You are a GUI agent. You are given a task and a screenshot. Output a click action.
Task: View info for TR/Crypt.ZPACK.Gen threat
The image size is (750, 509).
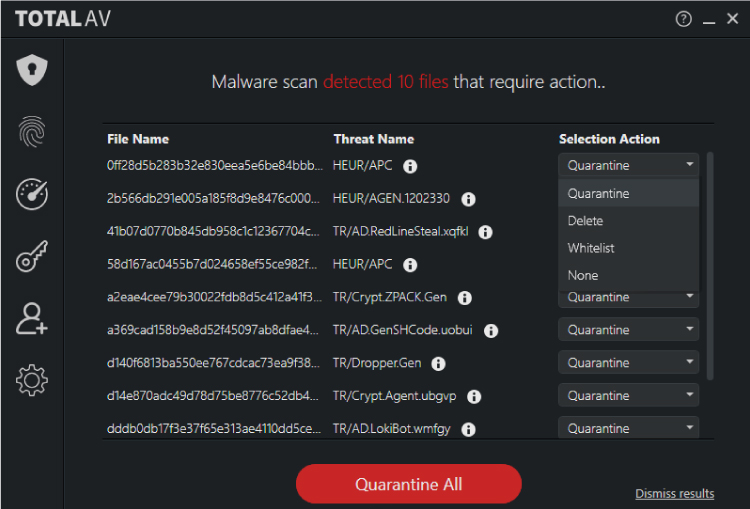465,298
